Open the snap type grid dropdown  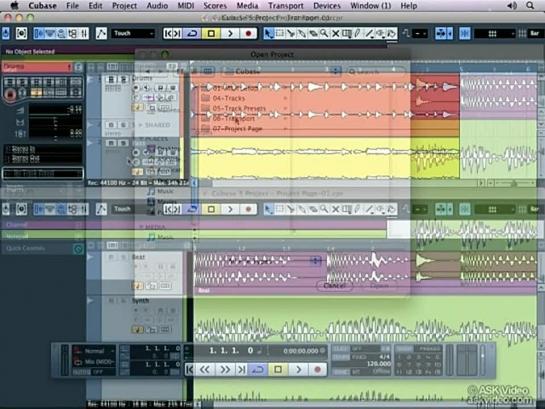point(495,33)
